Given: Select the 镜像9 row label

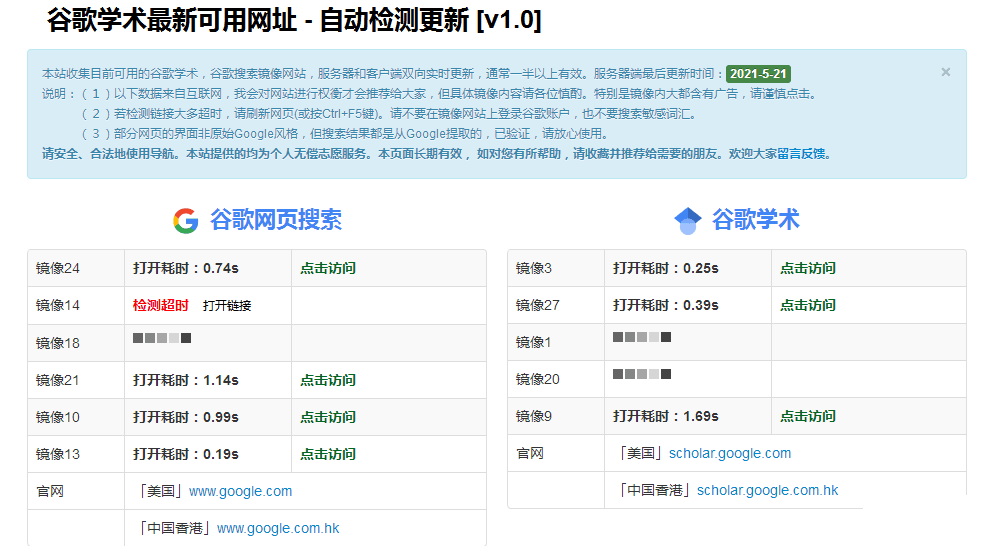Looking at the screenshot, I should pyautogui.click(x=534, y=416).
